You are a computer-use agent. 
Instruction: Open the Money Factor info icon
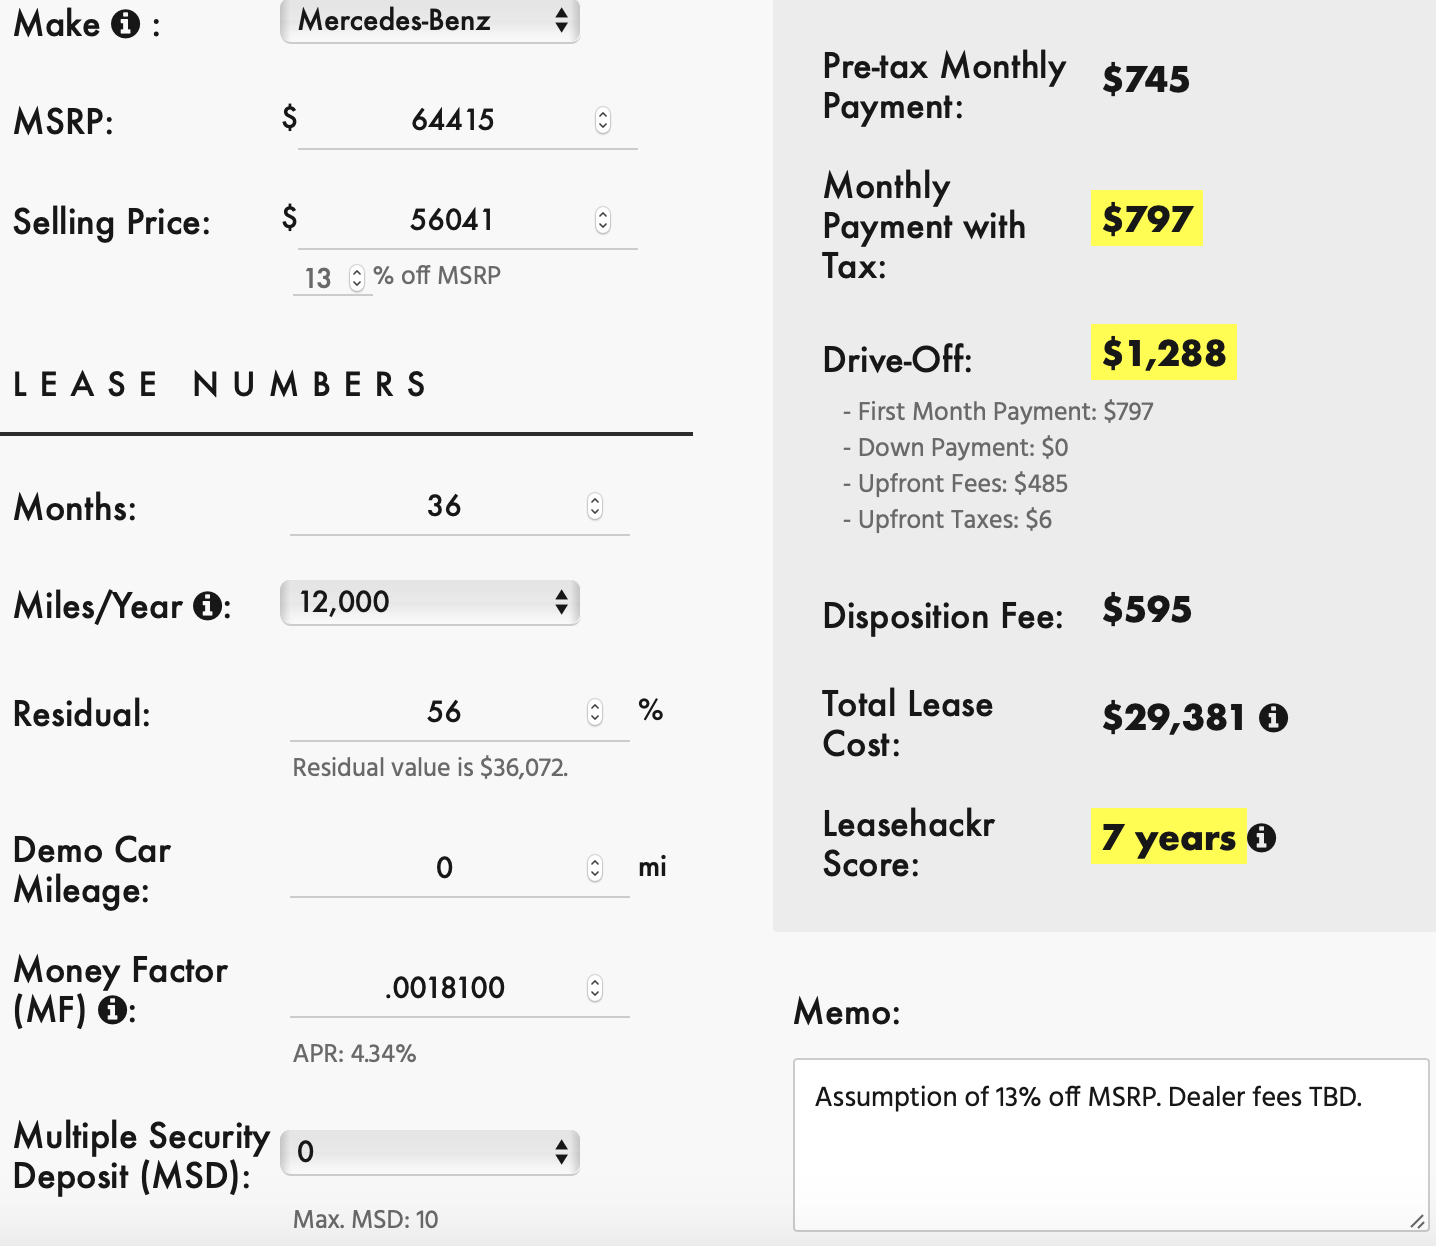pos(112,1010)
